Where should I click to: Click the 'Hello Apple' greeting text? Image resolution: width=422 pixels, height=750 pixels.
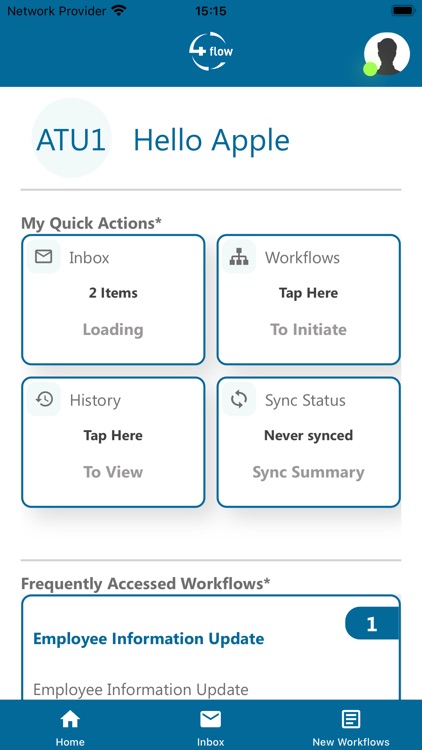coord(211,141)
